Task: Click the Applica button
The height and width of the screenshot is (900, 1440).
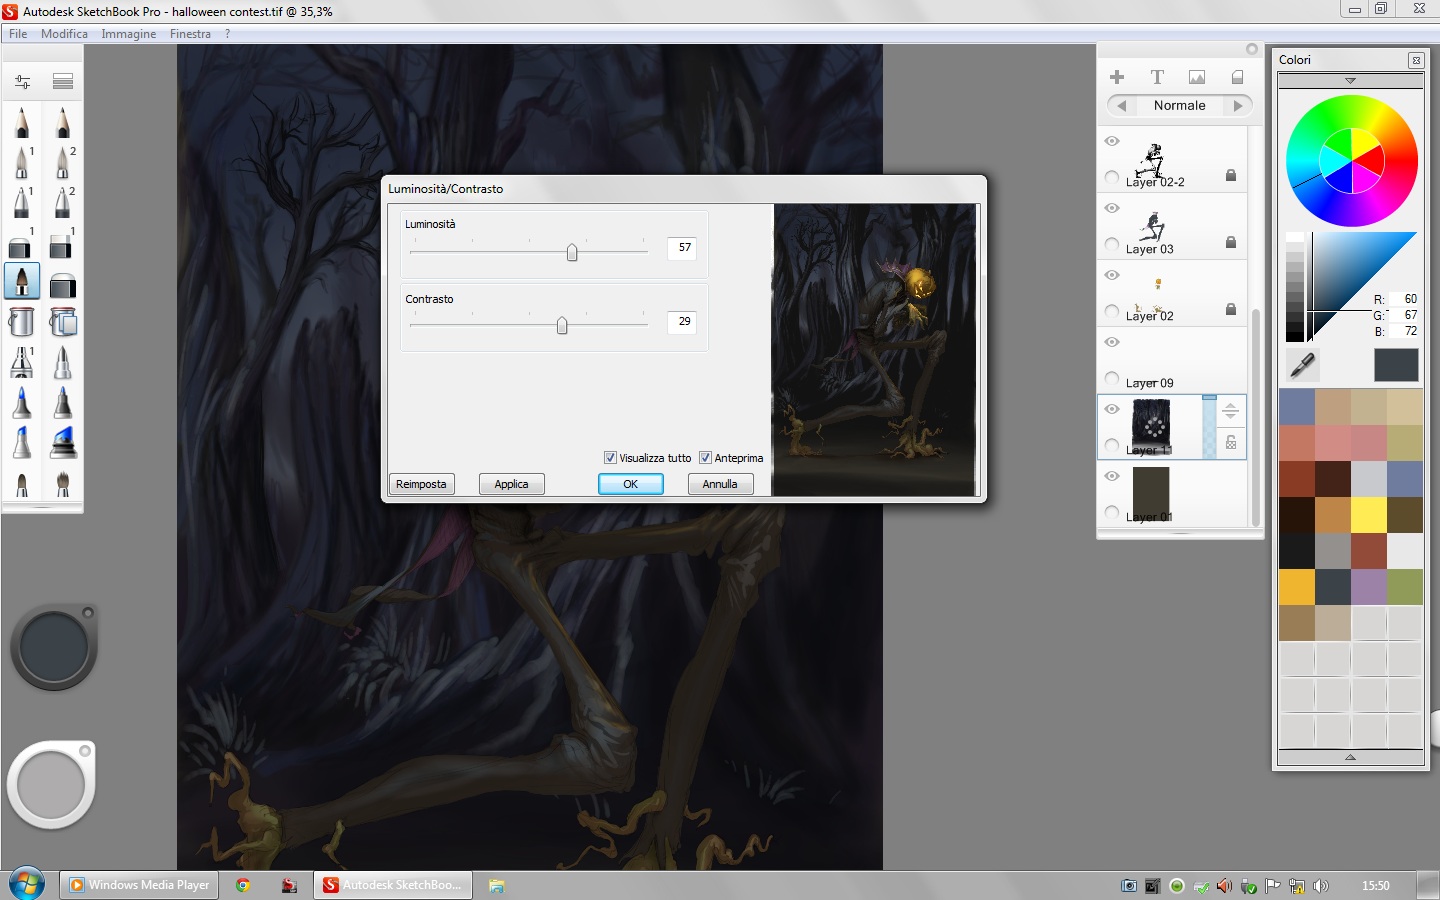Action: click(511, 484)
